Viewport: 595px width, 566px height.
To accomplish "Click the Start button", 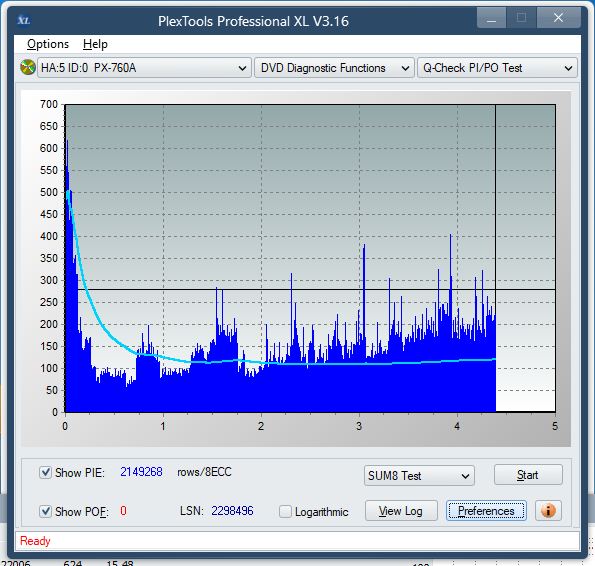I will tap(528, 475).
